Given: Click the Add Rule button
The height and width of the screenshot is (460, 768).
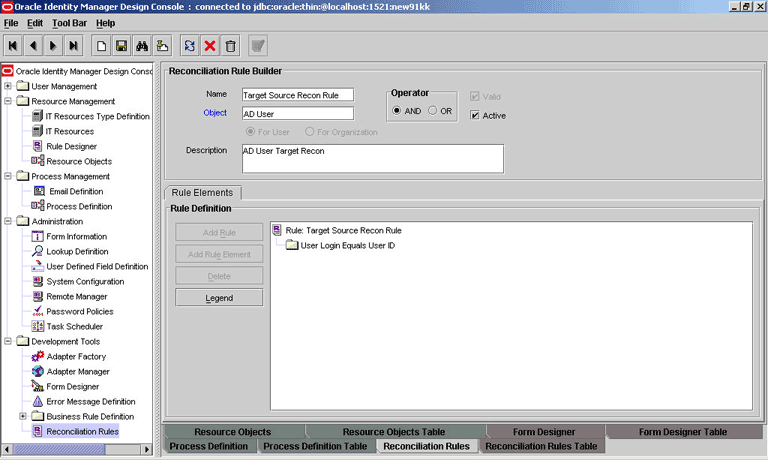Looking at the screenshot, I should click(219, 233).
